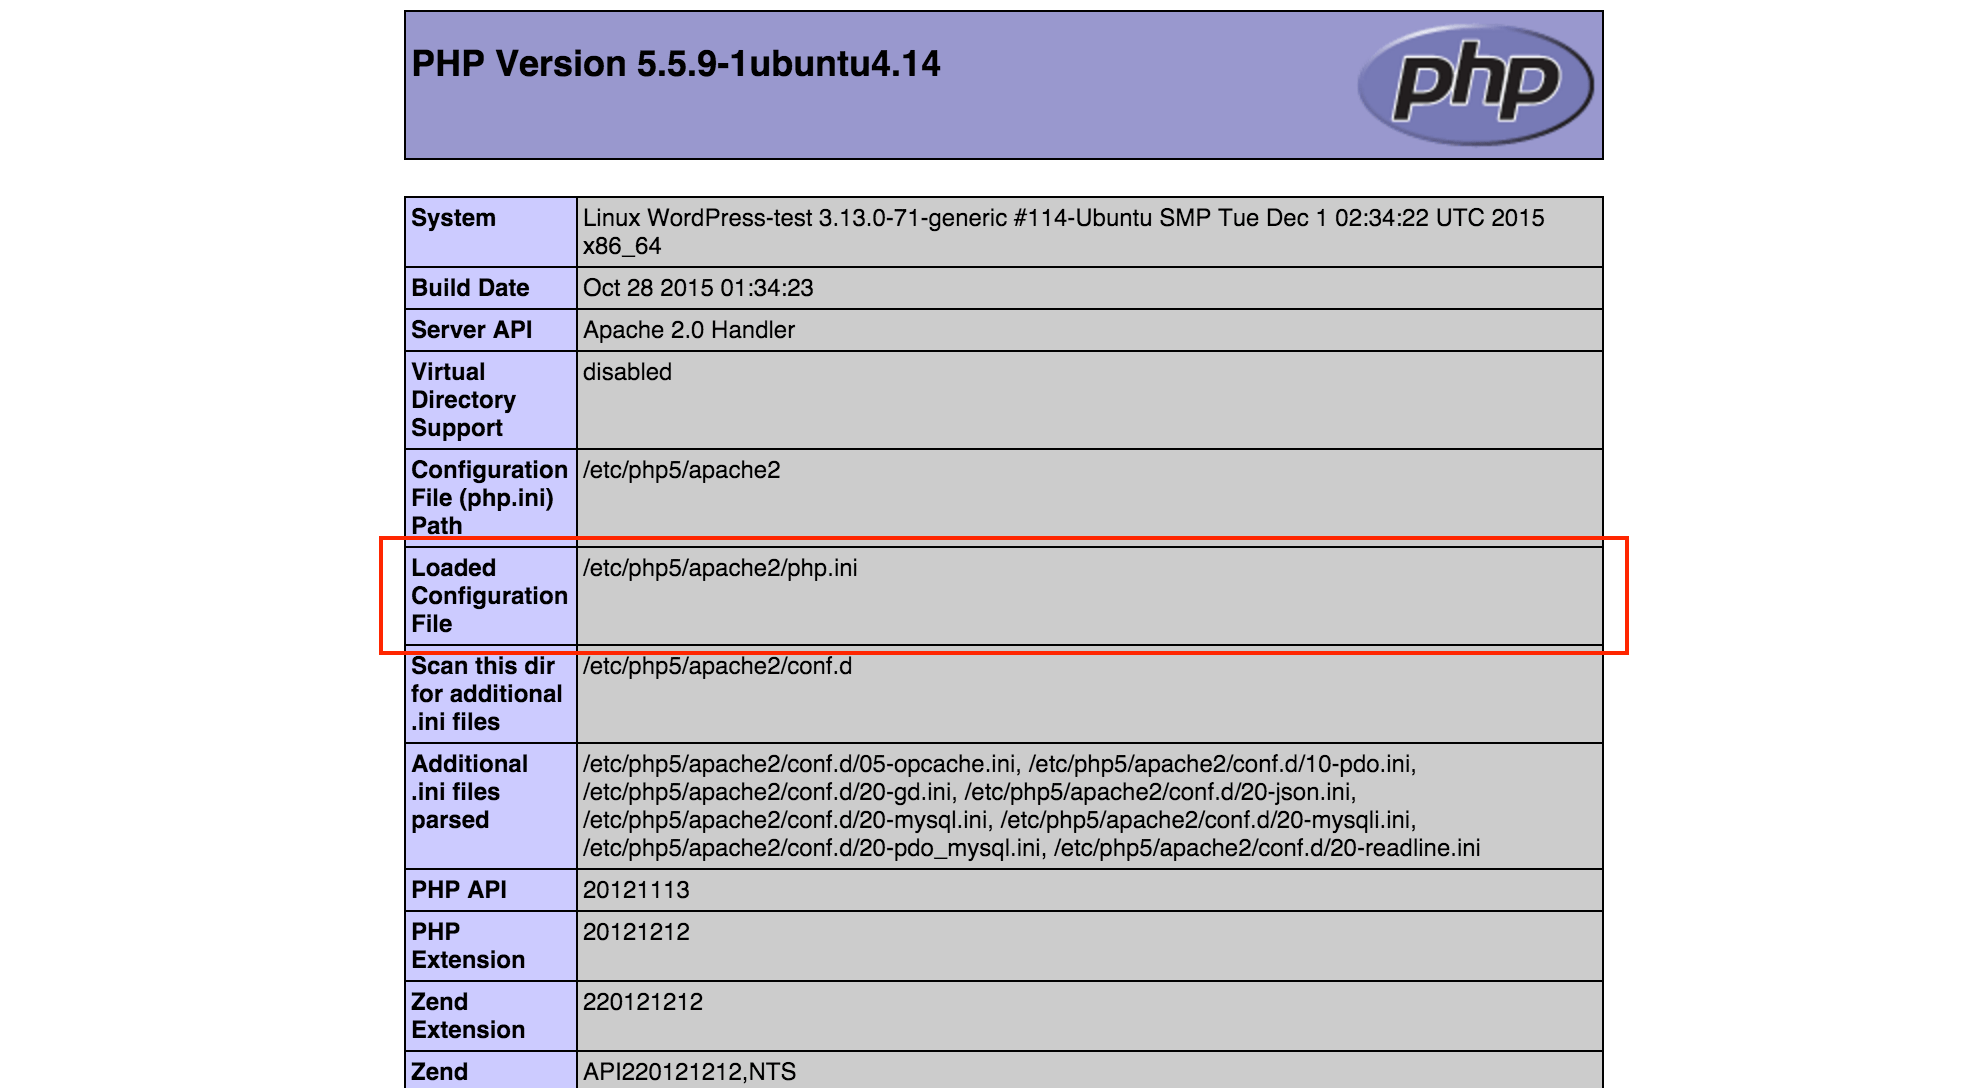Click the System row label
Screen dimensions: 1980x1088
tap(452, 217)
